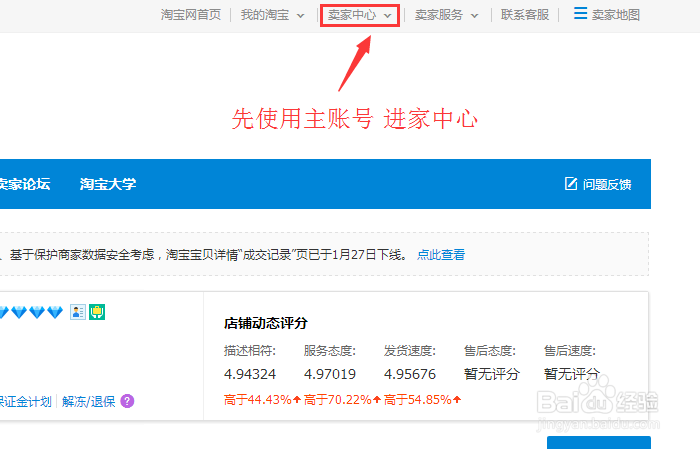Click the 点此查看 link in the notice
This screenshot has height=449, width=700.
441,255
